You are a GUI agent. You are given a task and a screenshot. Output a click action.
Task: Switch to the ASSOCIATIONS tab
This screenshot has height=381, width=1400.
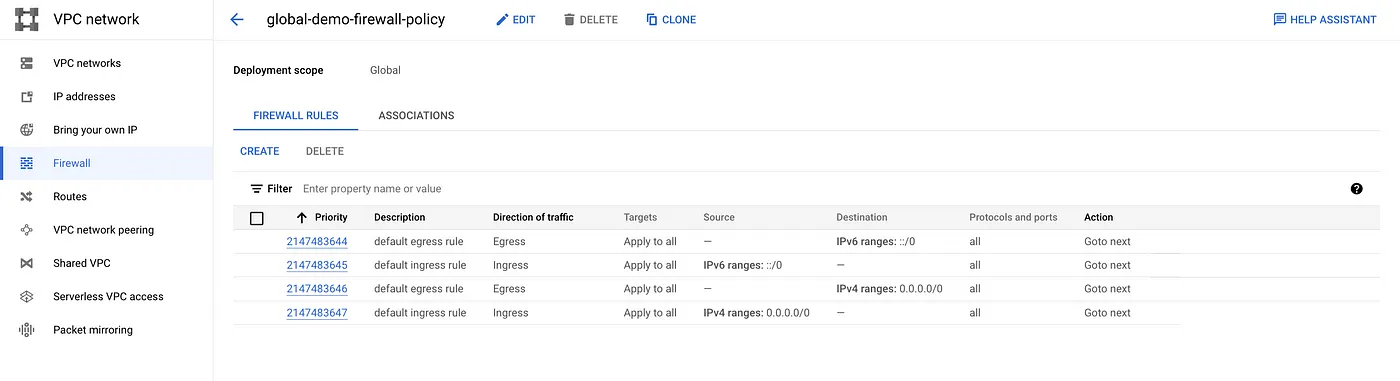click(416, 116)
